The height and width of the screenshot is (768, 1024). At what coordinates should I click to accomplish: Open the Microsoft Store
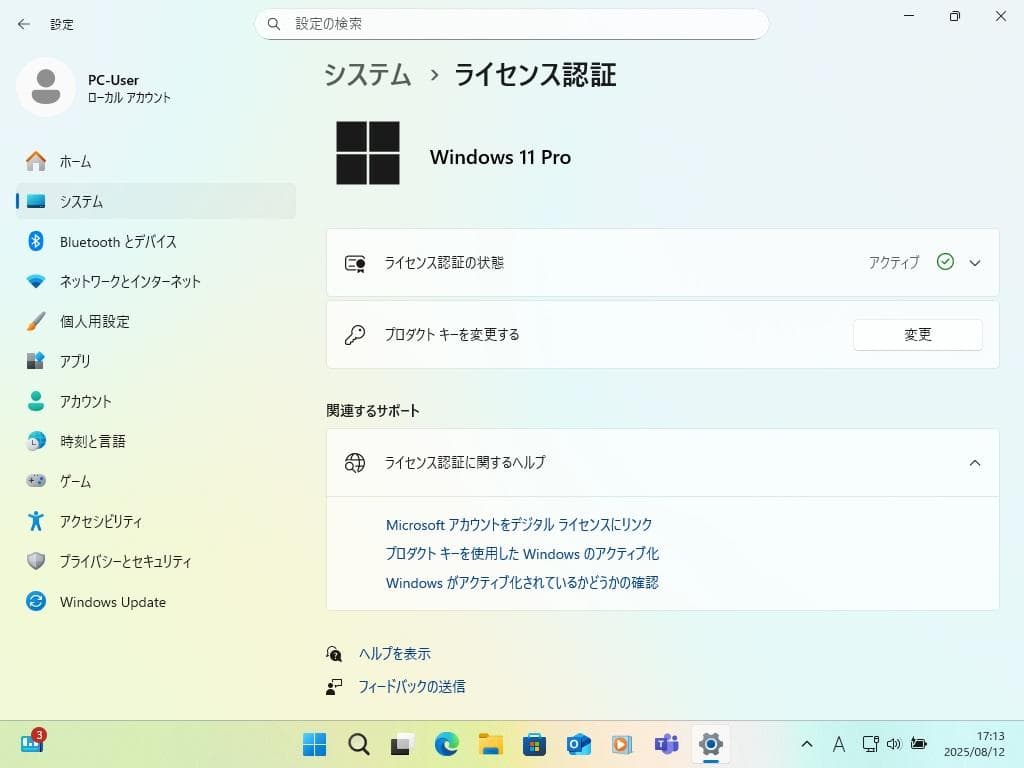pos(534,744)
